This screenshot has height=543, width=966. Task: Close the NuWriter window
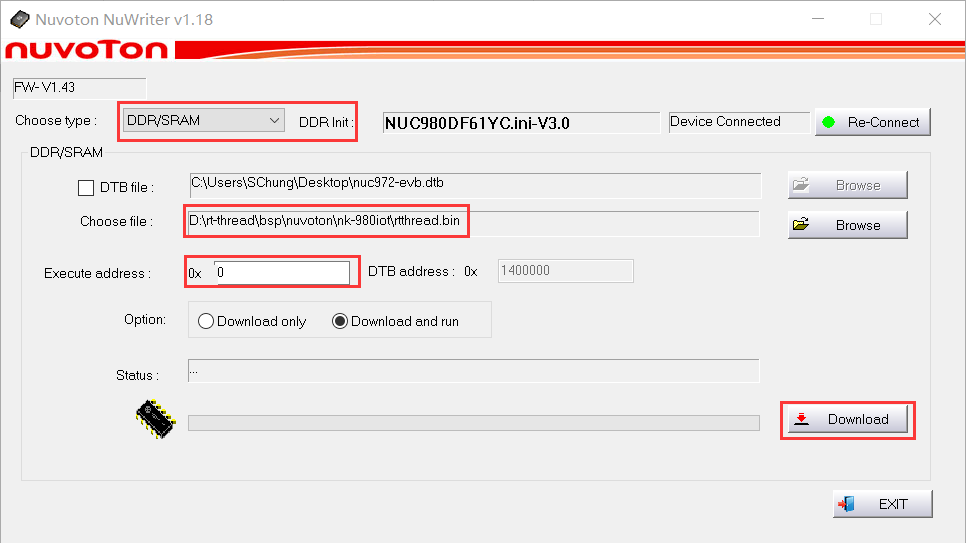click(935, 20)
